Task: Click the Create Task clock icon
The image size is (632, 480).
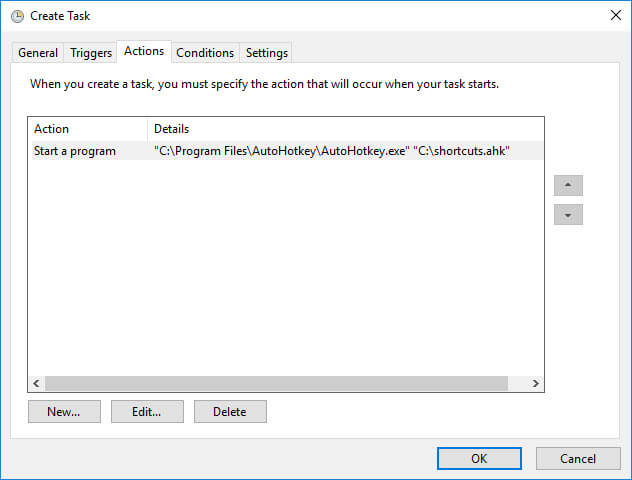Action: point(17,16)
